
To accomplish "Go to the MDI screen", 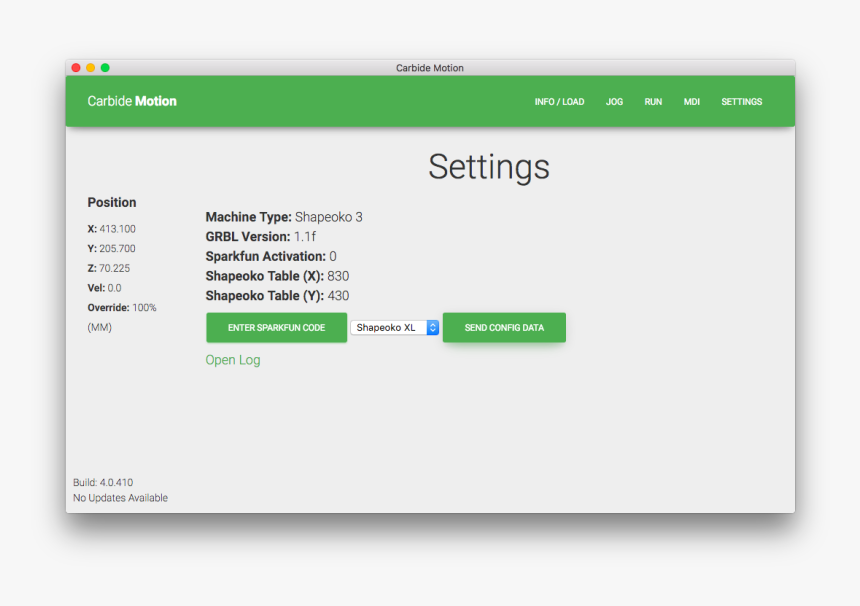I will click(691, 101).
